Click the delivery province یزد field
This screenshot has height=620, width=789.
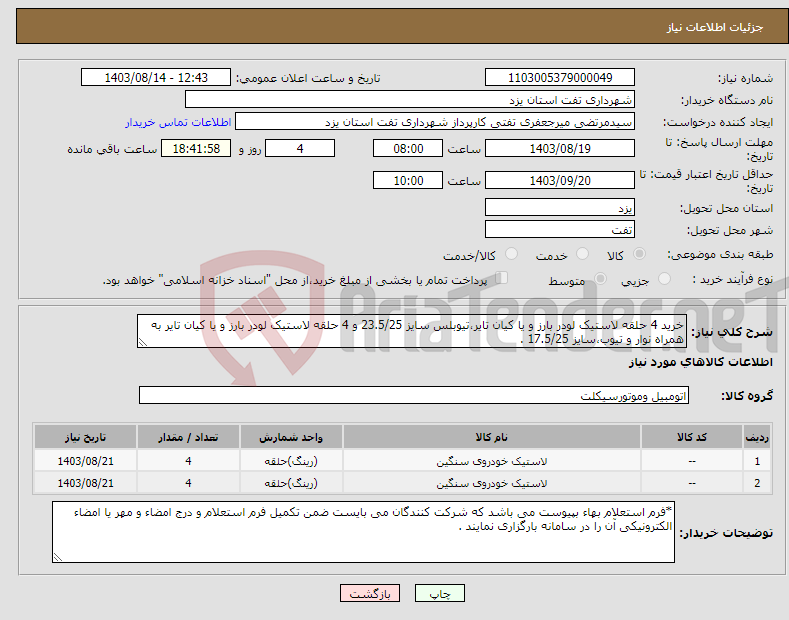point(560,207)
